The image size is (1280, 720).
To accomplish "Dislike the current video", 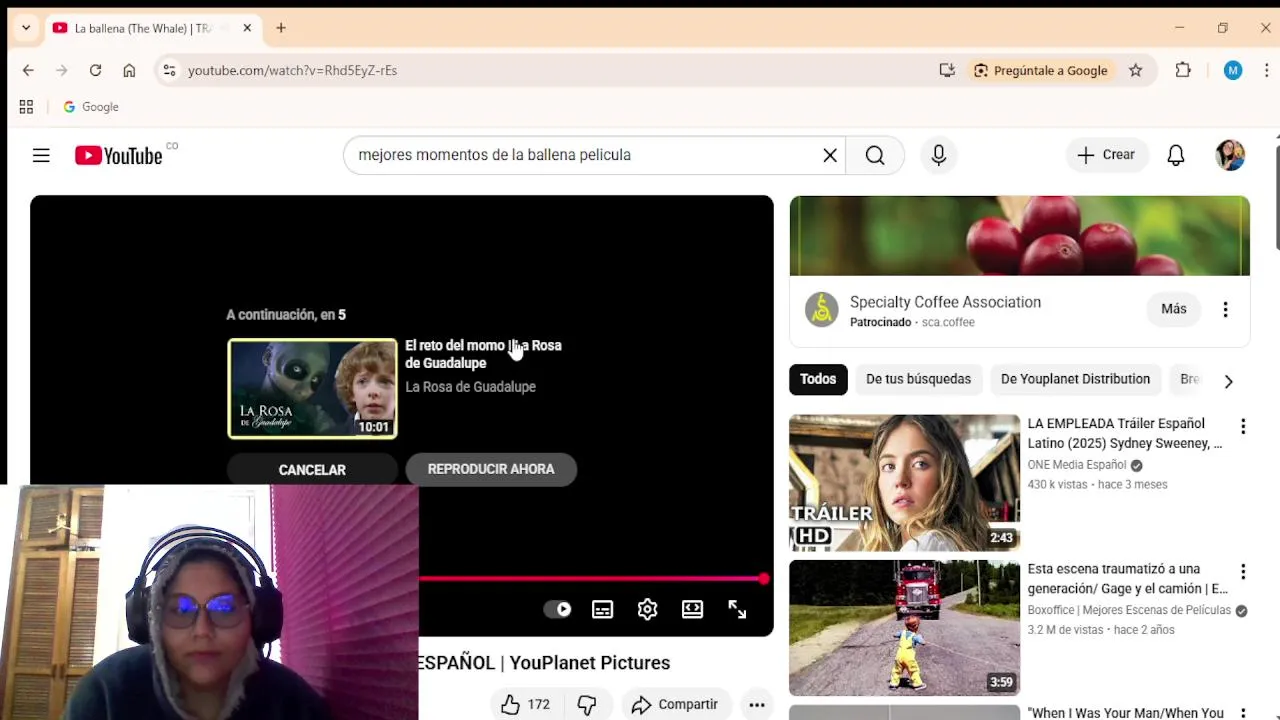I will (x=587, y=704).
